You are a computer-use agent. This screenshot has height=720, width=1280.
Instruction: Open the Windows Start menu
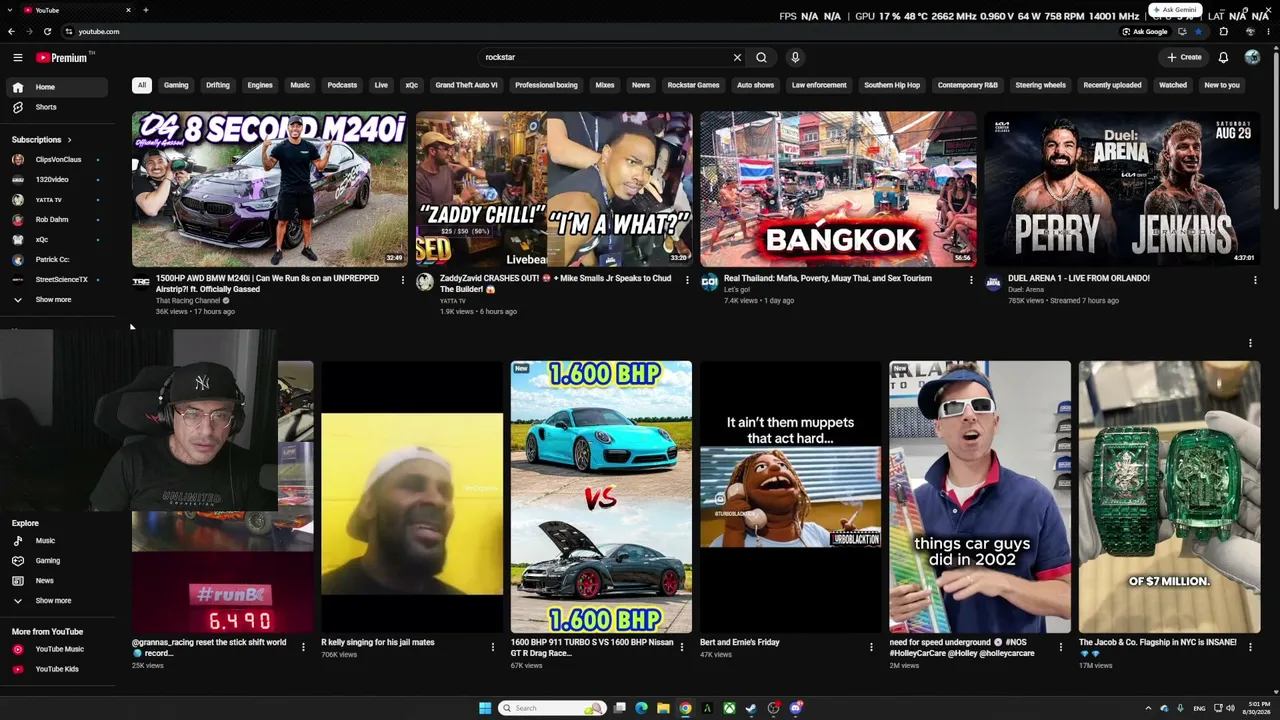pyautogui.click(x=485, y=708)
